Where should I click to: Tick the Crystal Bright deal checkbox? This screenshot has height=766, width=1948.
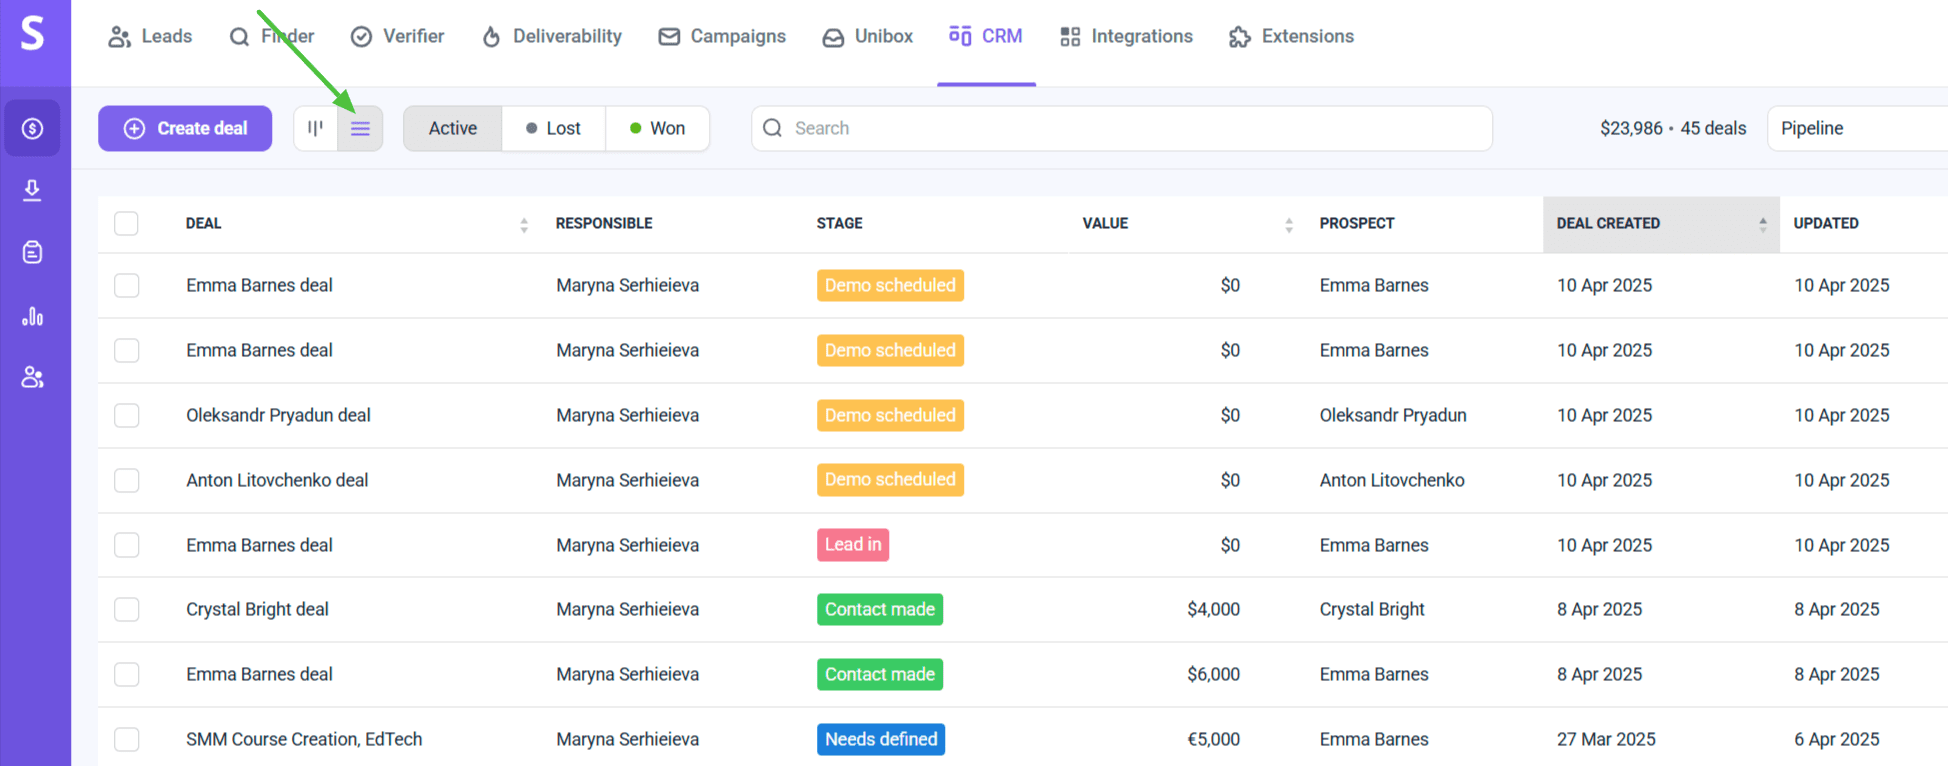pyautogui.click(x=126, y=609)
